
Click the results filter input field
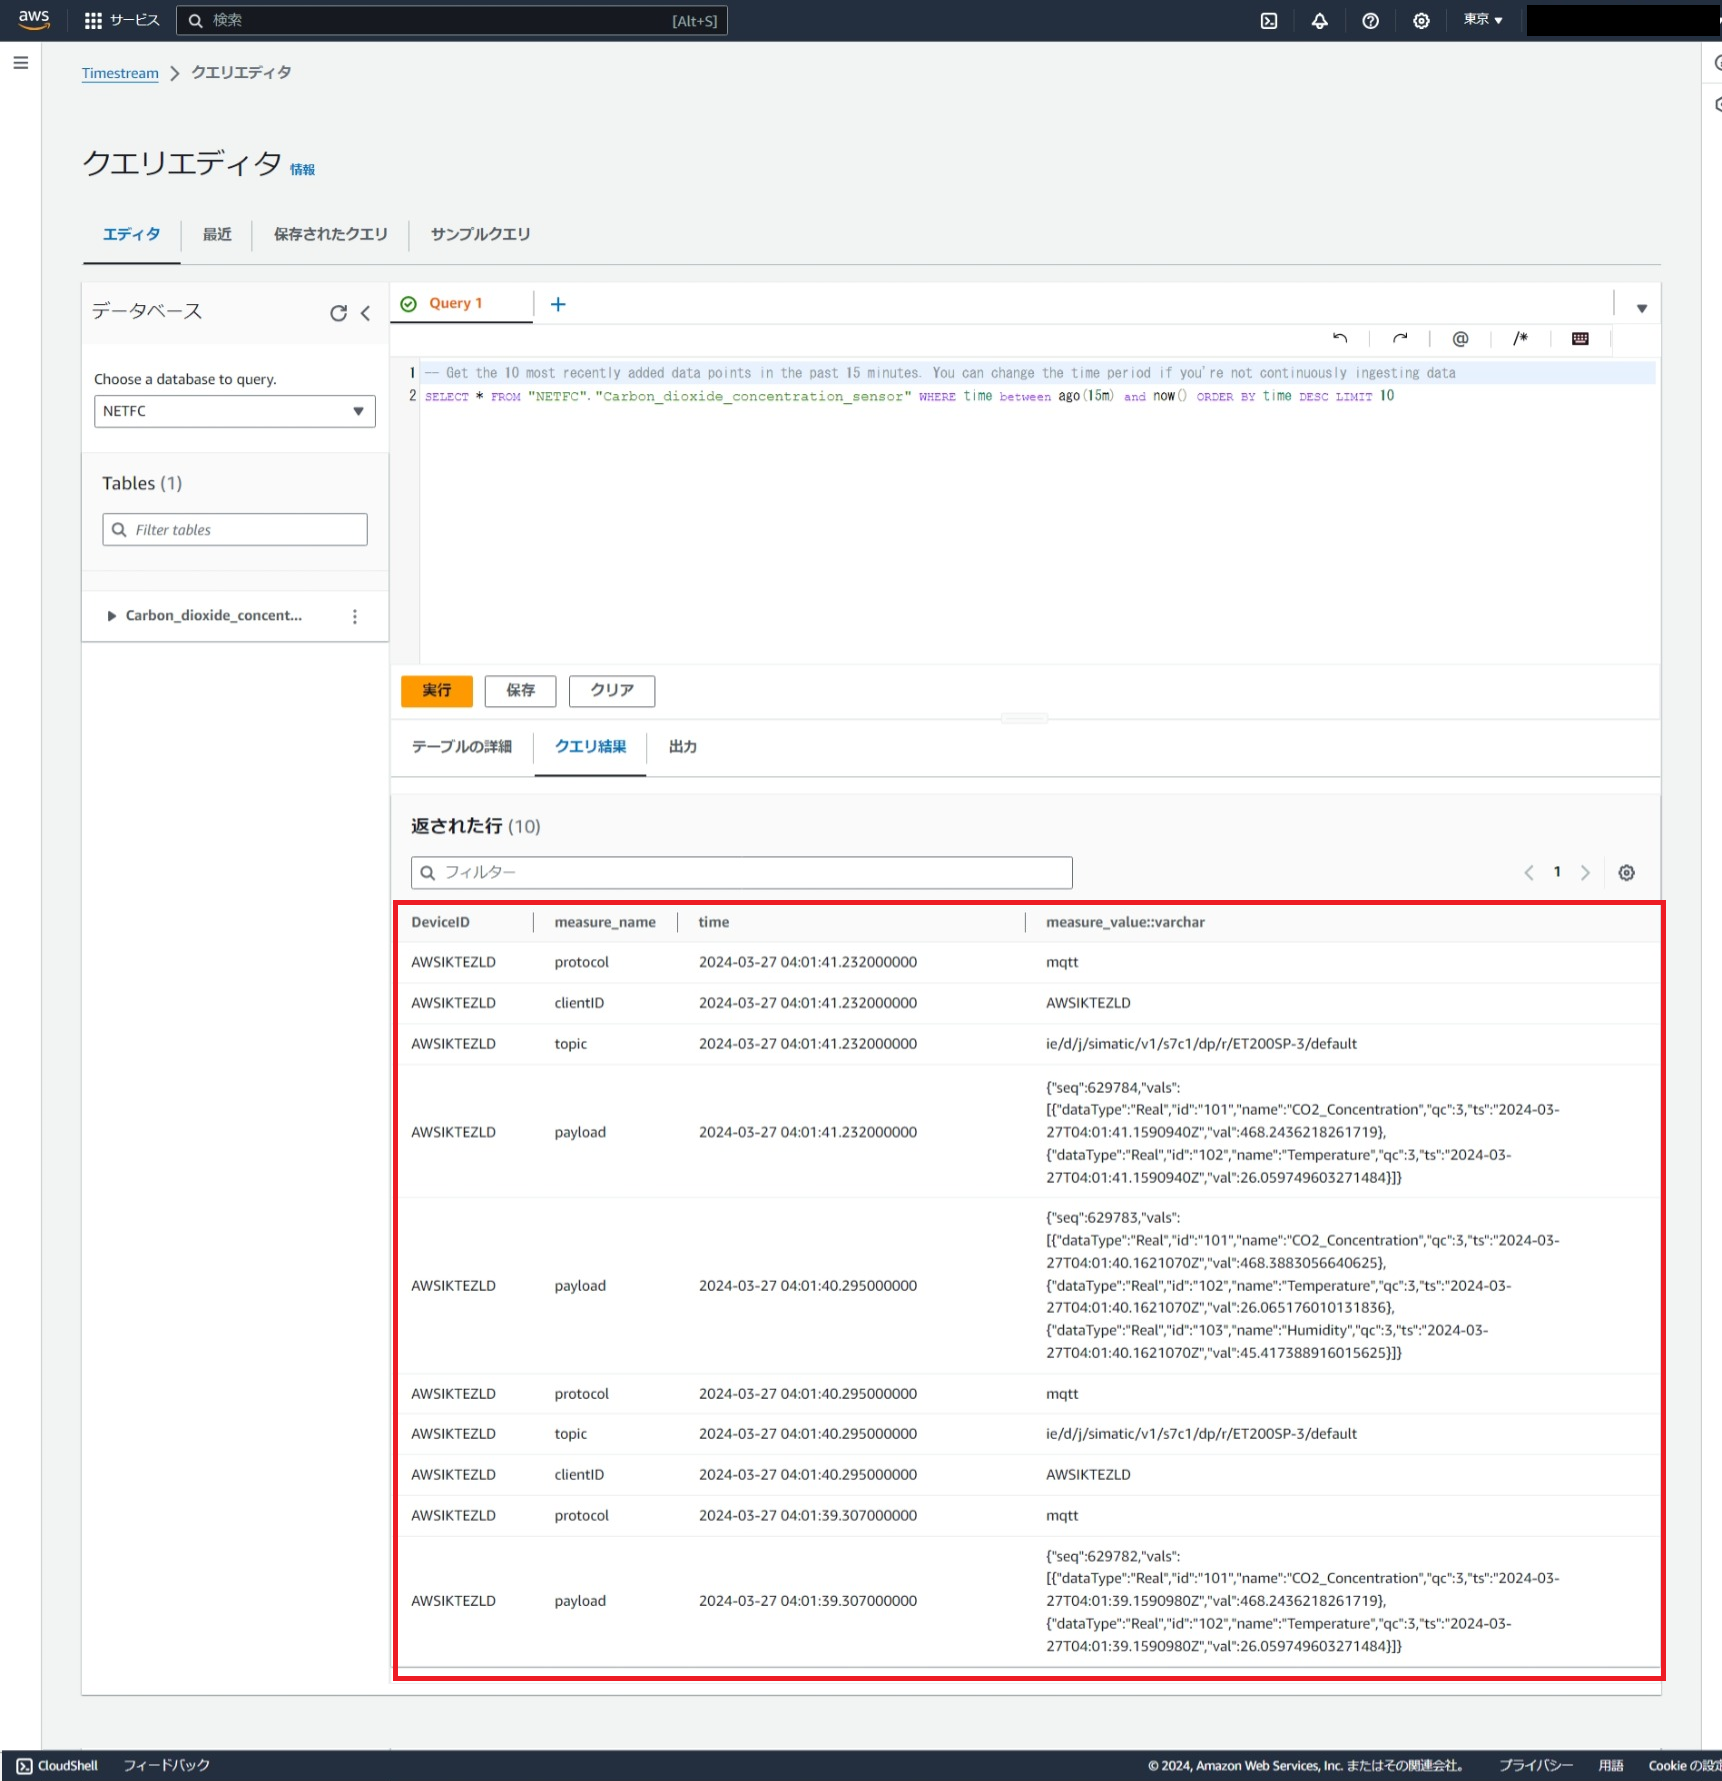coord(740,872)
